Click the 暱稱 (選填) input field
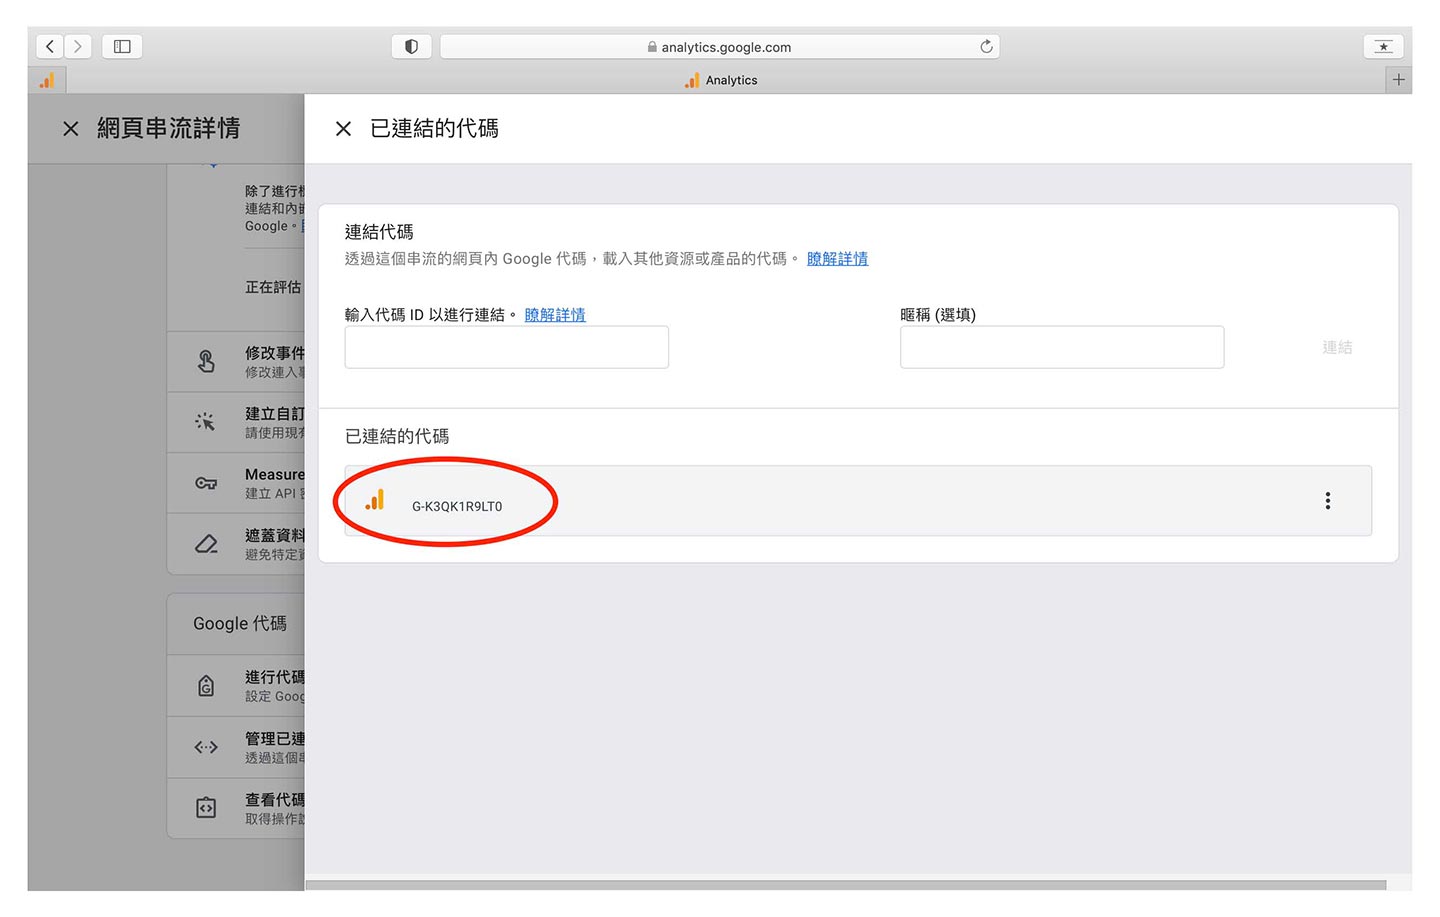Image resolution: width=1440 pixels, height=917 pixels. (1061, 348)
